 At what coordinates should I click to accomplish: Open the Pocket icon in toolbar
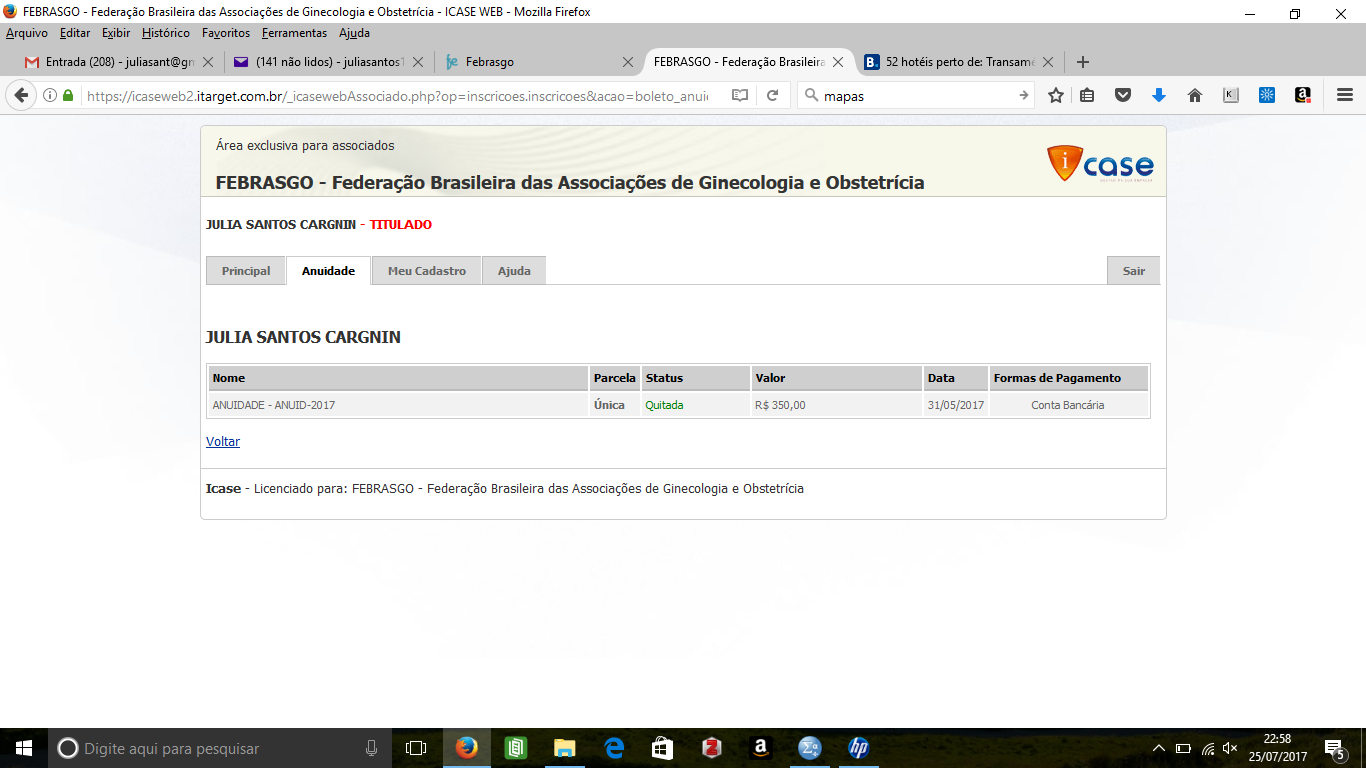tap(1123, 96)
